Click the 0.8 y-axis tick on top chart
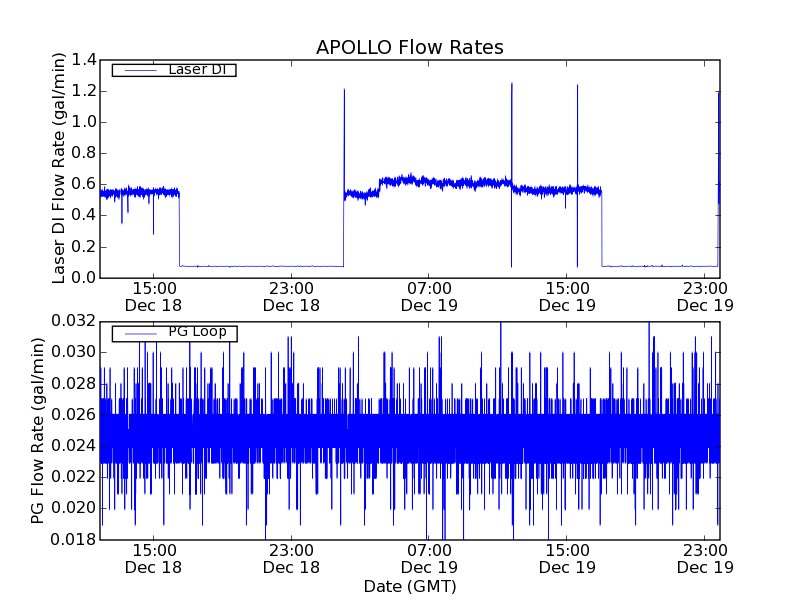Screen dimensions: 800x600 84,154
